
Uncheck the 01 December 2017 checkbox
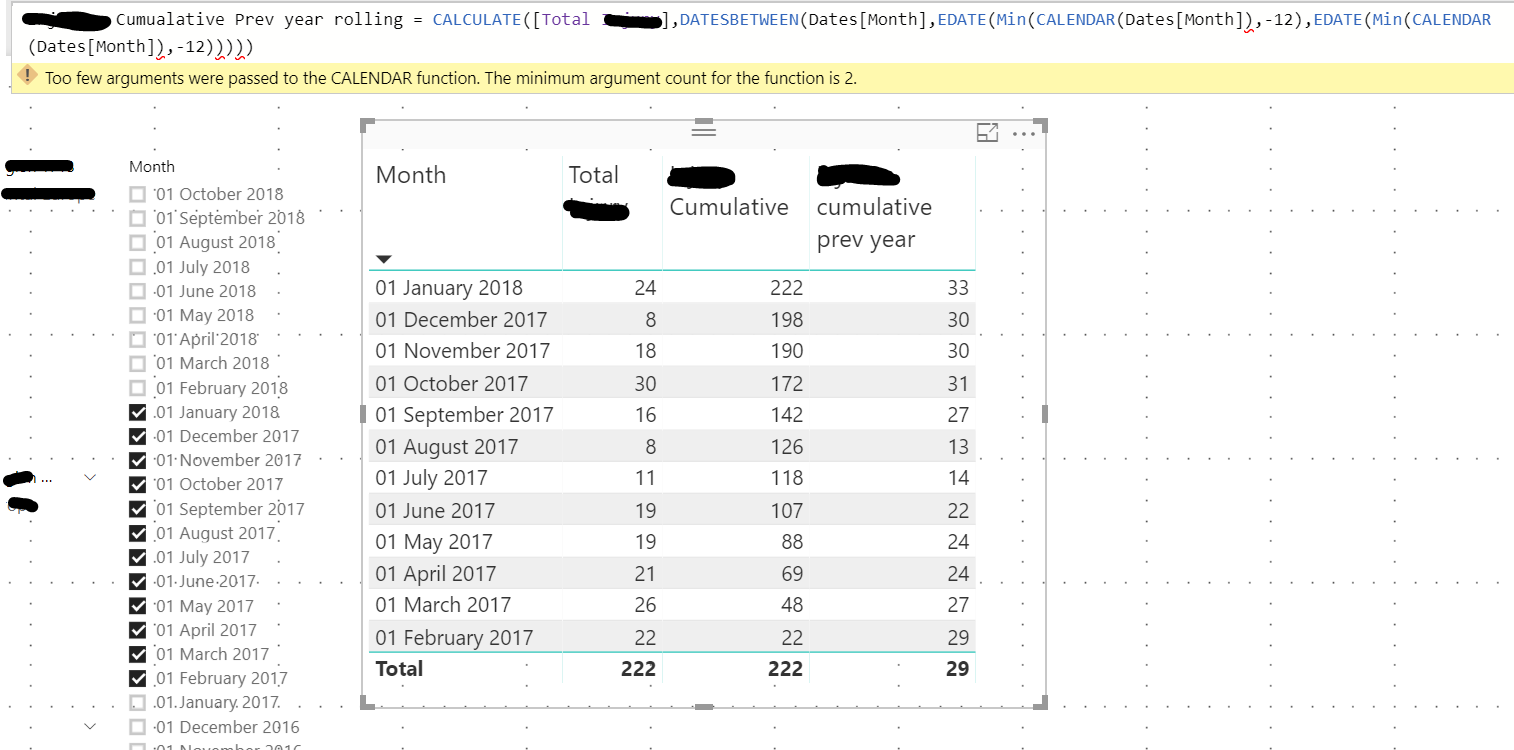click(x=138, y=436)
